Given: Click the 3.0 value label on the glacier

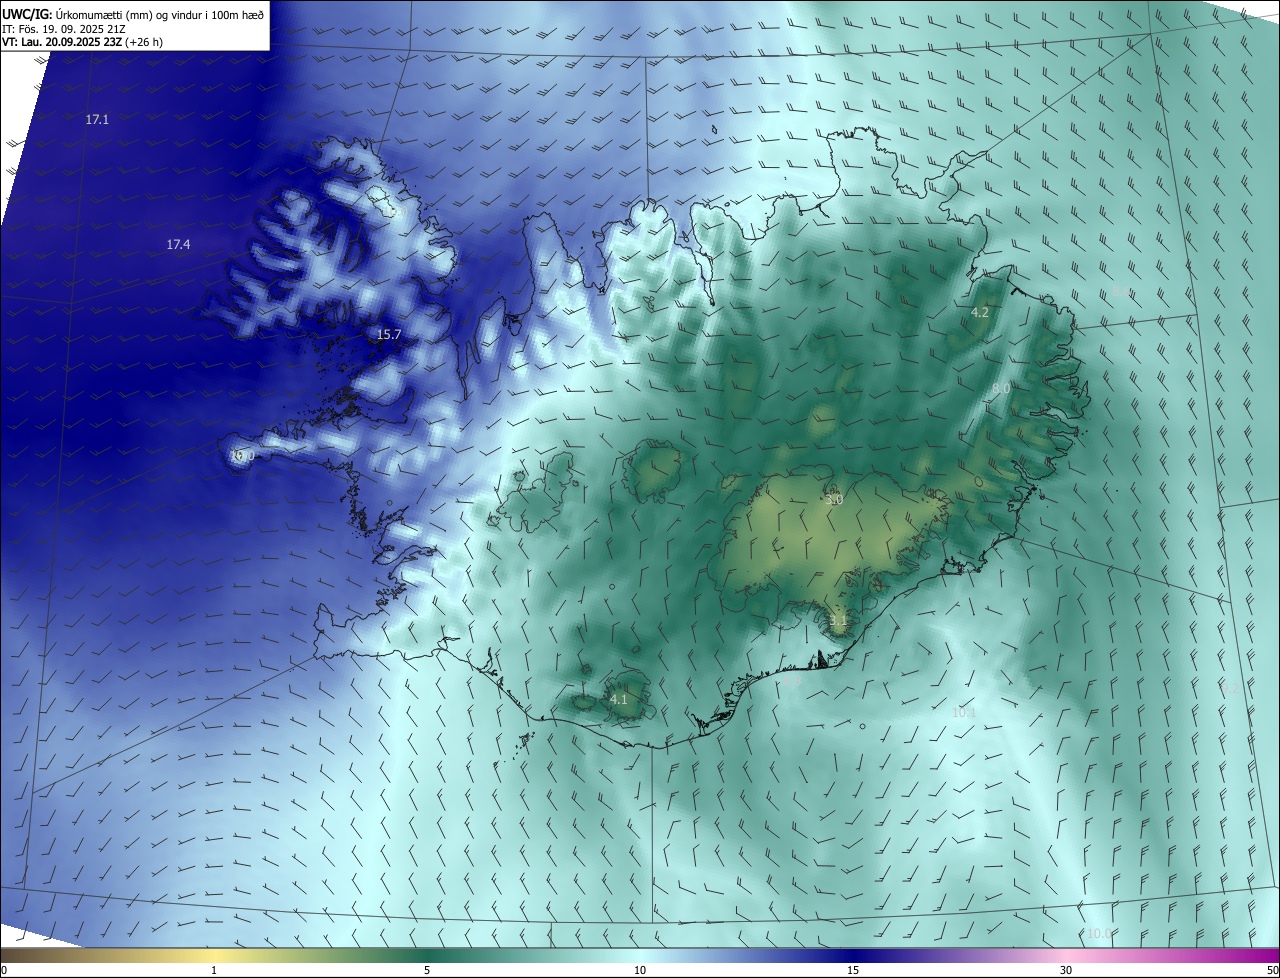Looking at the screenshot, I should pyautogui.click(x=834, y=499).
